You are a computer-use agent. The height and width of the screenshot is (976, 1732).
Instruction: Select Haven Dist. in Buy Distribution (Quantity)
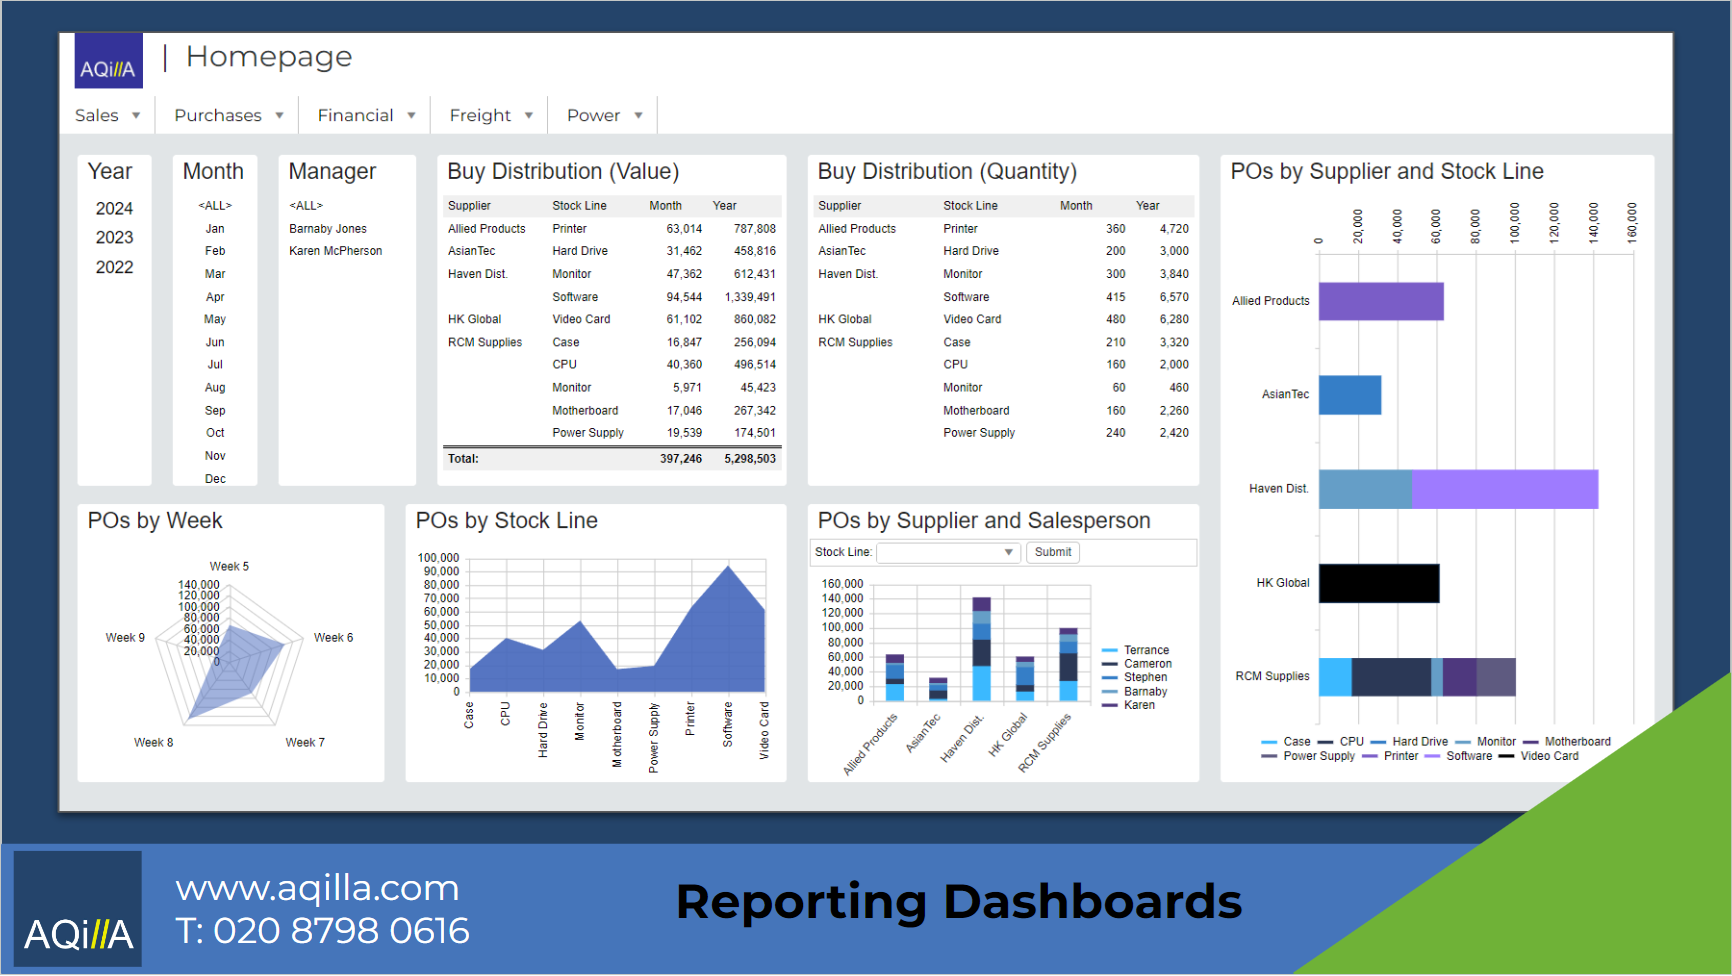848,274
